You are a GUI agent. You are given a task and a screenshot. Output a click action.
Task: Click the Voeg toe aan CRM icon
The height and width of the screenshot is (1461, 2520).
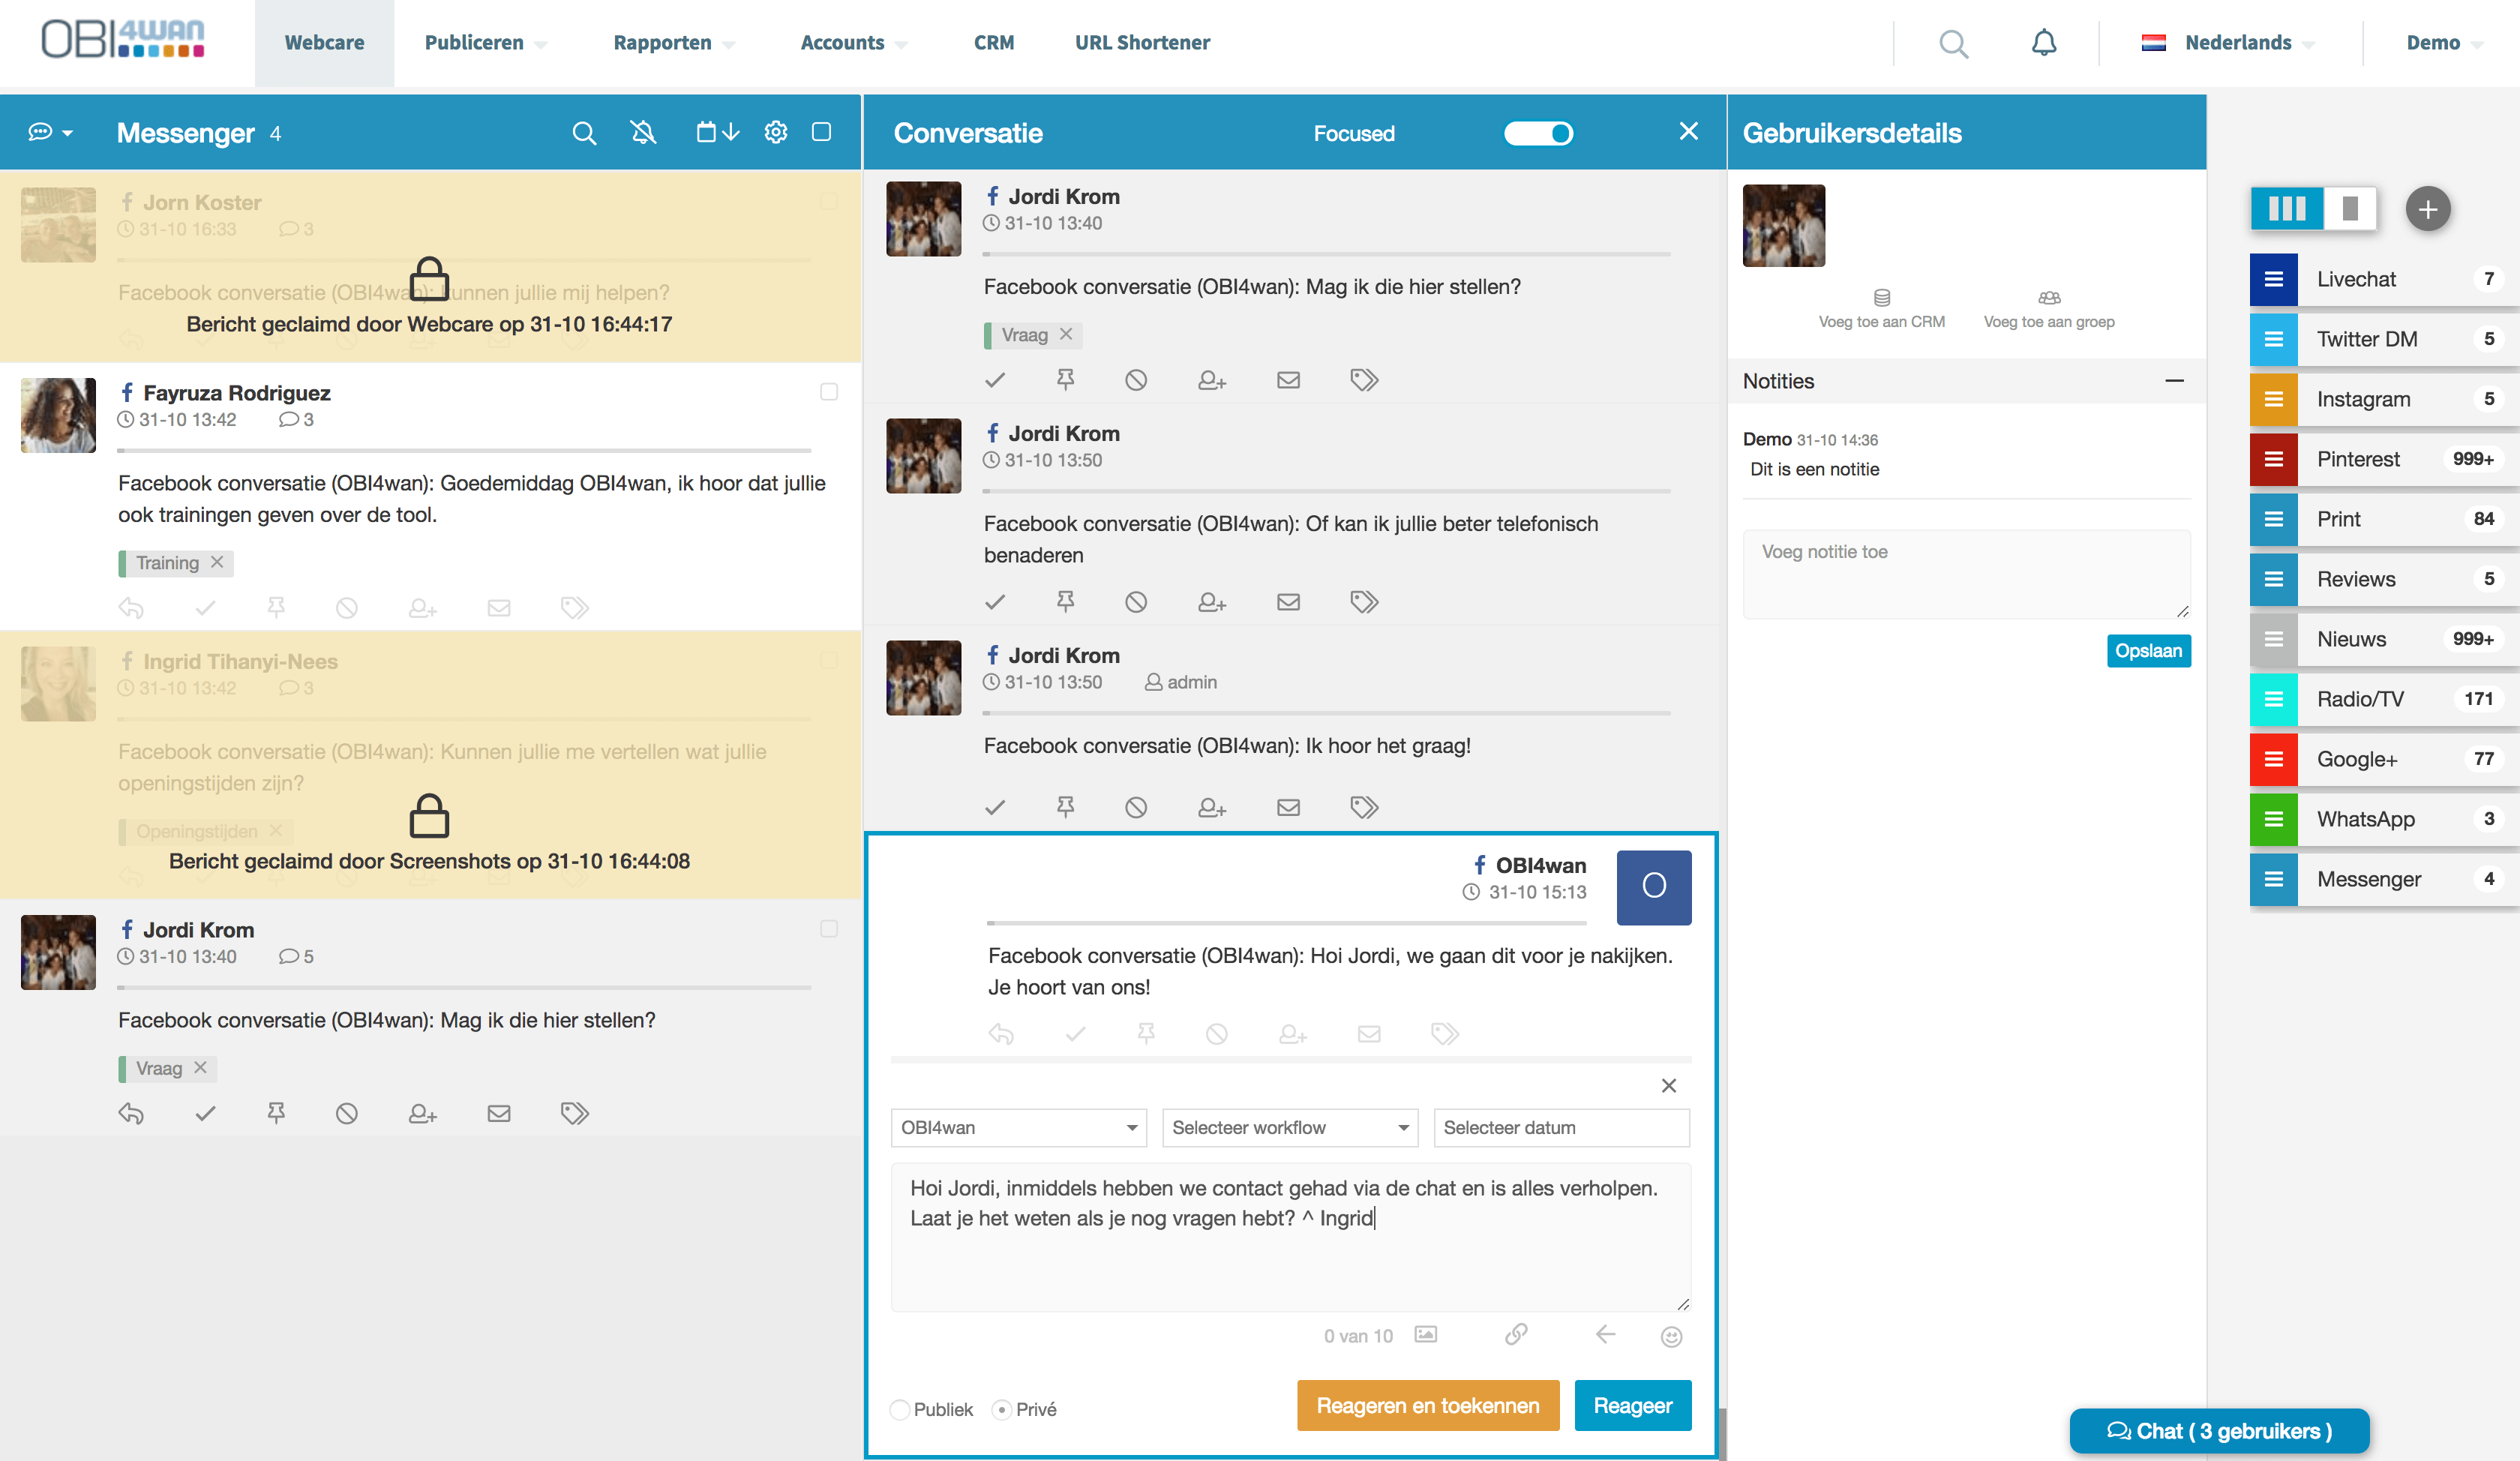(1882, 297)
